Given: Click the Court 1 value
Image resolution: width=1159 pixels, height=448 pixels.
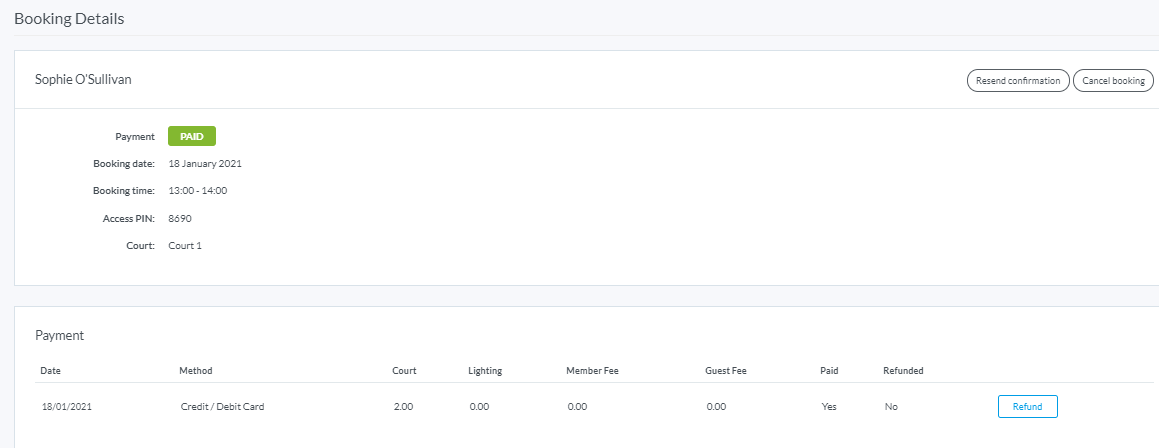Looking at the screenshot, I should 185,245.
